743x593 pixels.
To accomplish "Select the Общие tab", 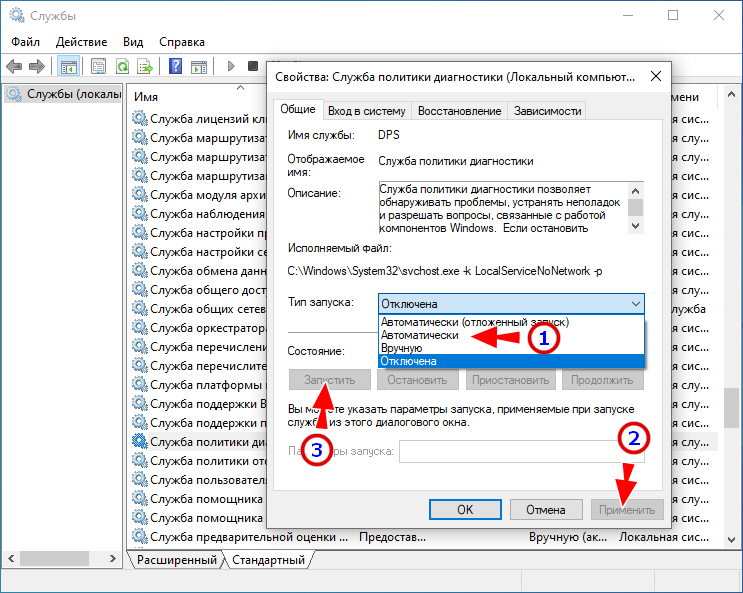I will click(298, 109).
